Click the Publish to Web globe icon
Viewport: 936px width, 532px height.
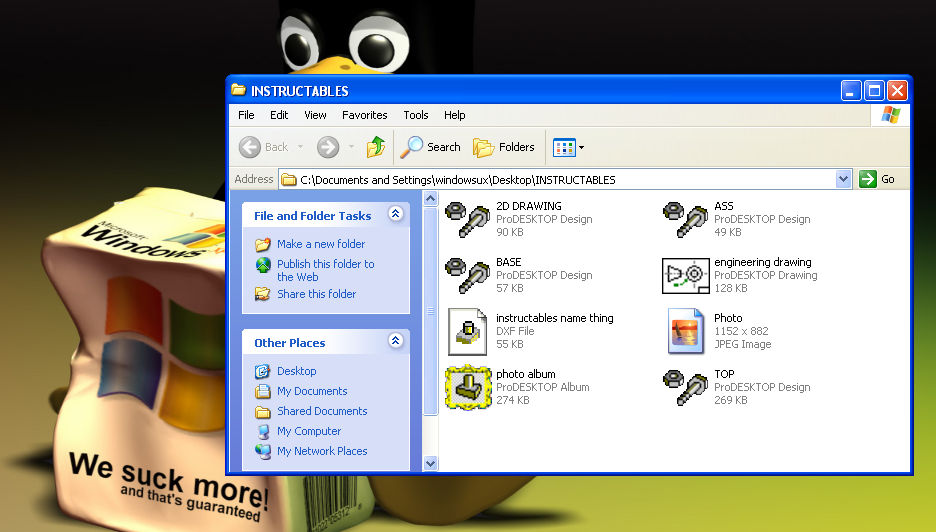[263, 265]
